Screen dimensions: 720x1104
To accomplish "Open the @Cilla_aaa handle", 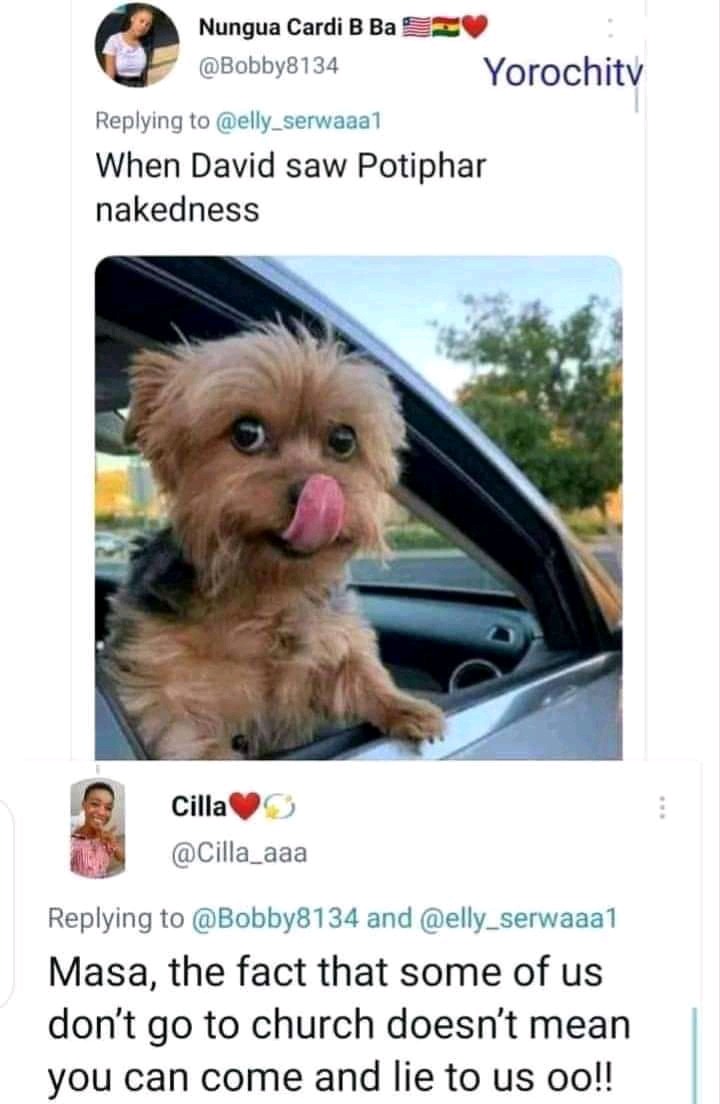I will (239, 853).
